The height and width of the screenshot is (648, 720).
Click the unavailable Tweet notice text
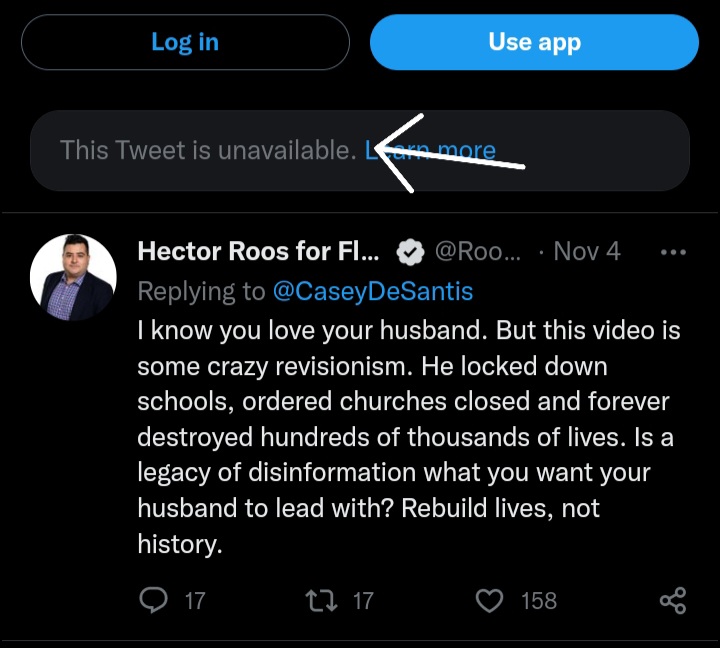tap(207, 151)
